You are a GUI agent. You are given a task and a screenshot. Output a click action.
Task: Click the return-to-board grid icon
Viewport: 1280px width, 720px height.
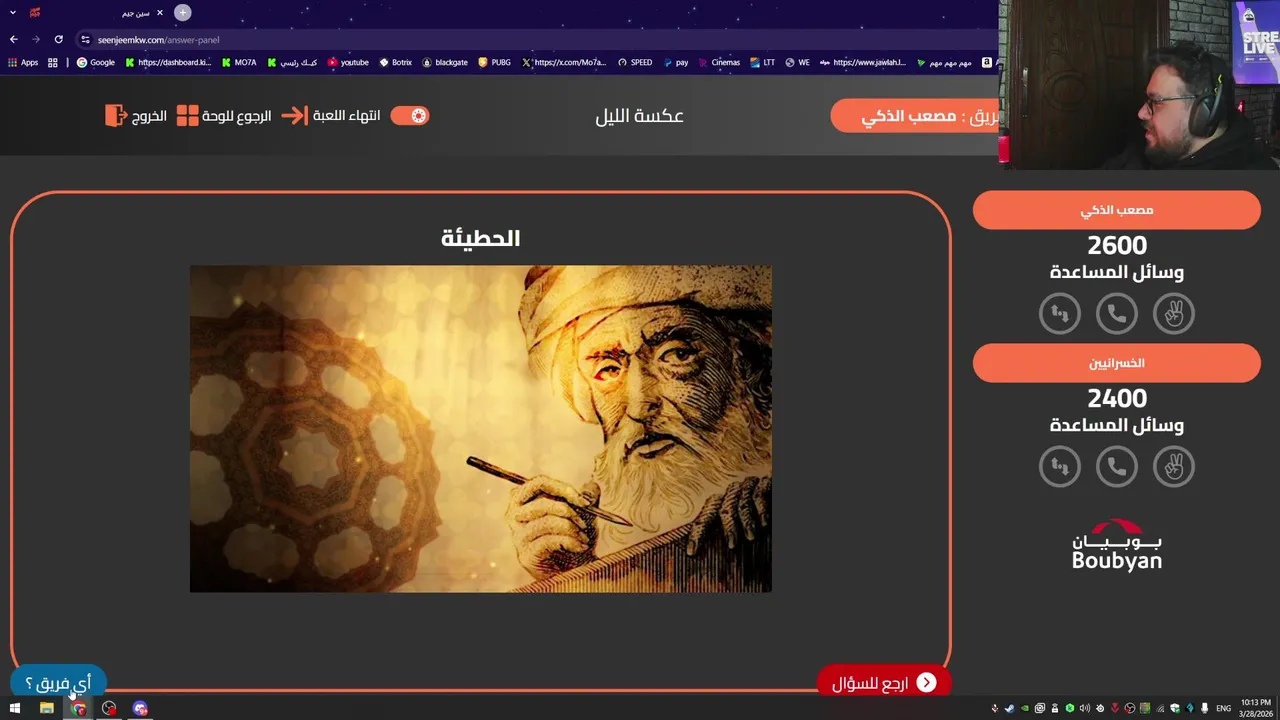coord(187,115)
